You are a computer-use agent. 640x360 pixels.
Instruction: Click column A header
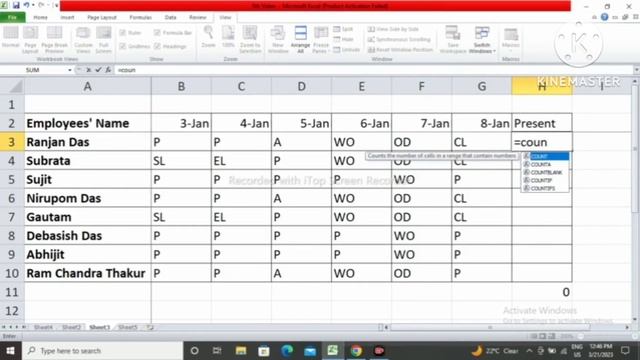click(x=87, y=86)
